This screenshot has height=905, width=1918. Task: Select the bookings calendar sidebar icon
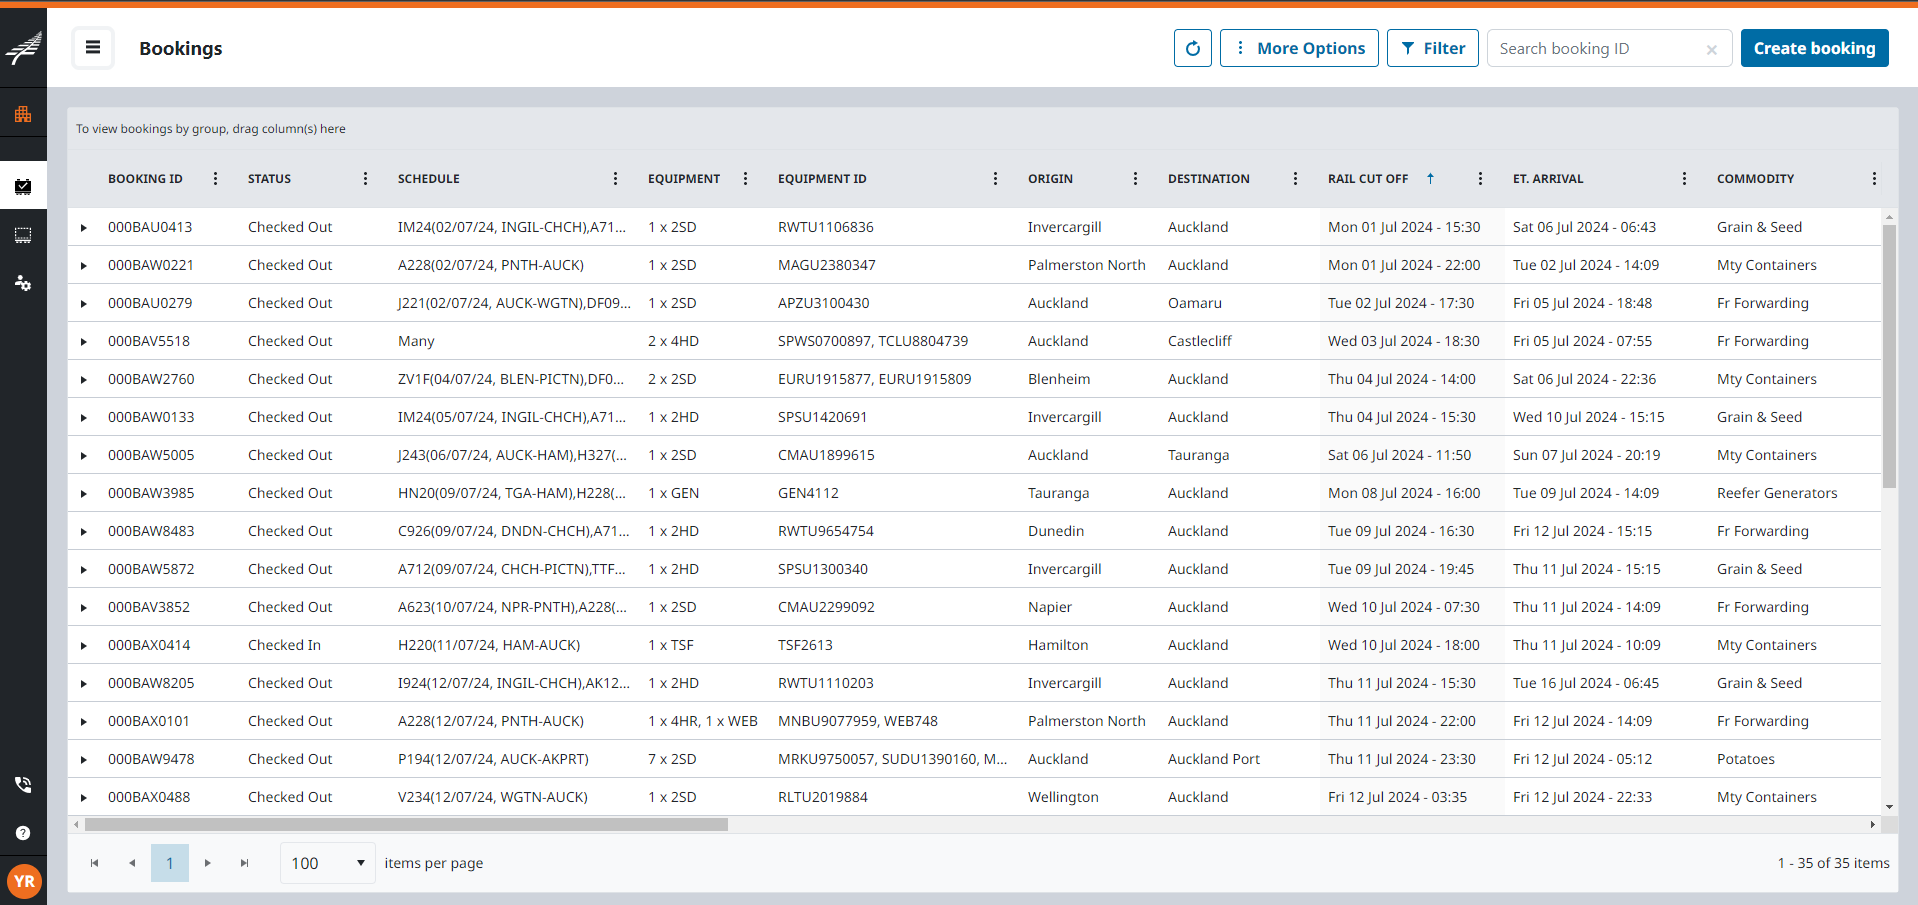(x=23, y=186)
